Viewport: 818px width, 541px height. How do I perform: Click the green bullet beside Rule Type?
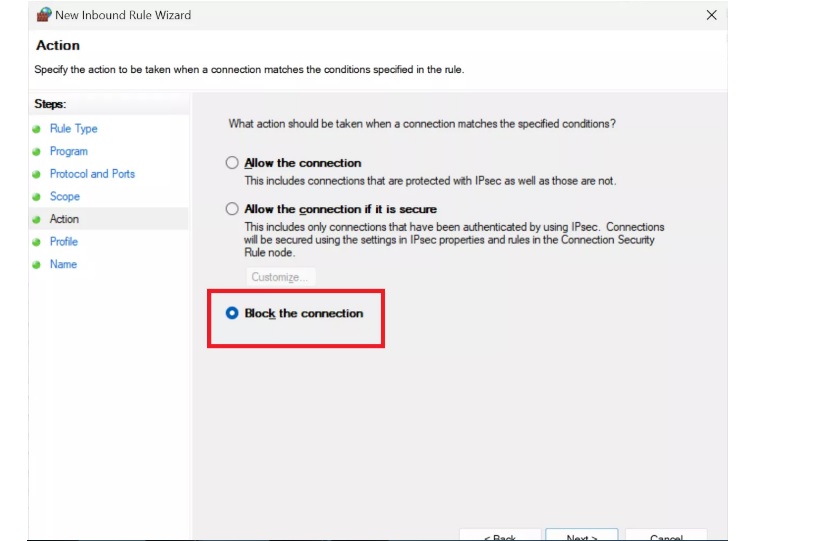tap(36, 129)
